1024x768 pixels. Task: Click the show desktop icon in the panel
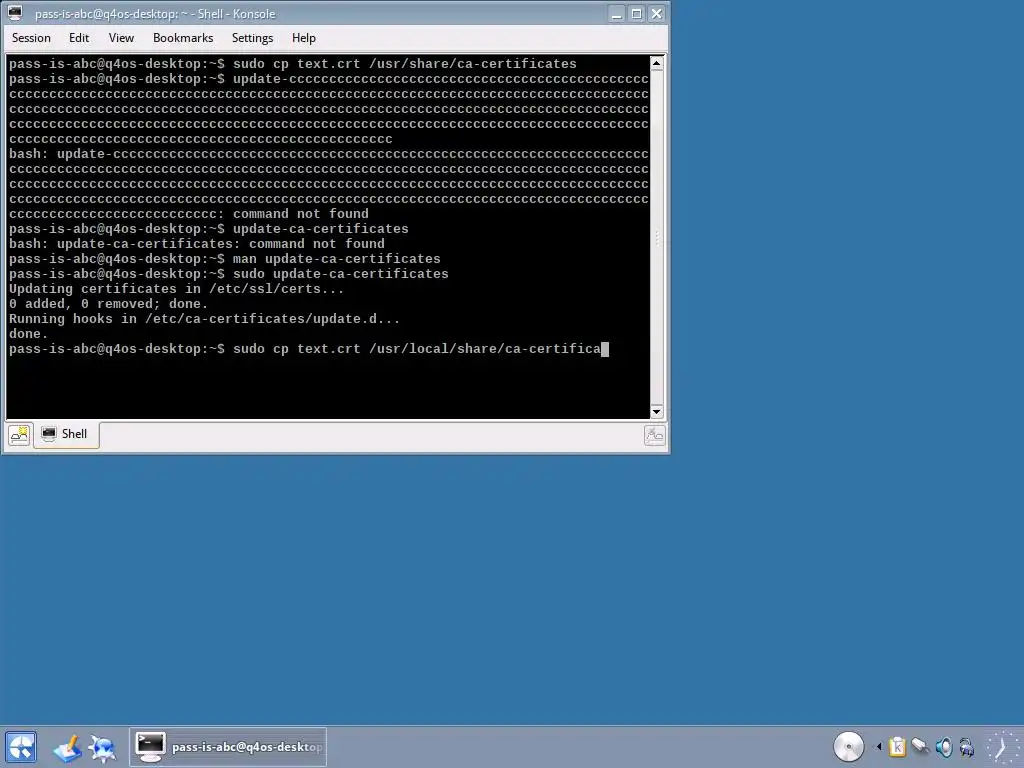tap(67, 748)
